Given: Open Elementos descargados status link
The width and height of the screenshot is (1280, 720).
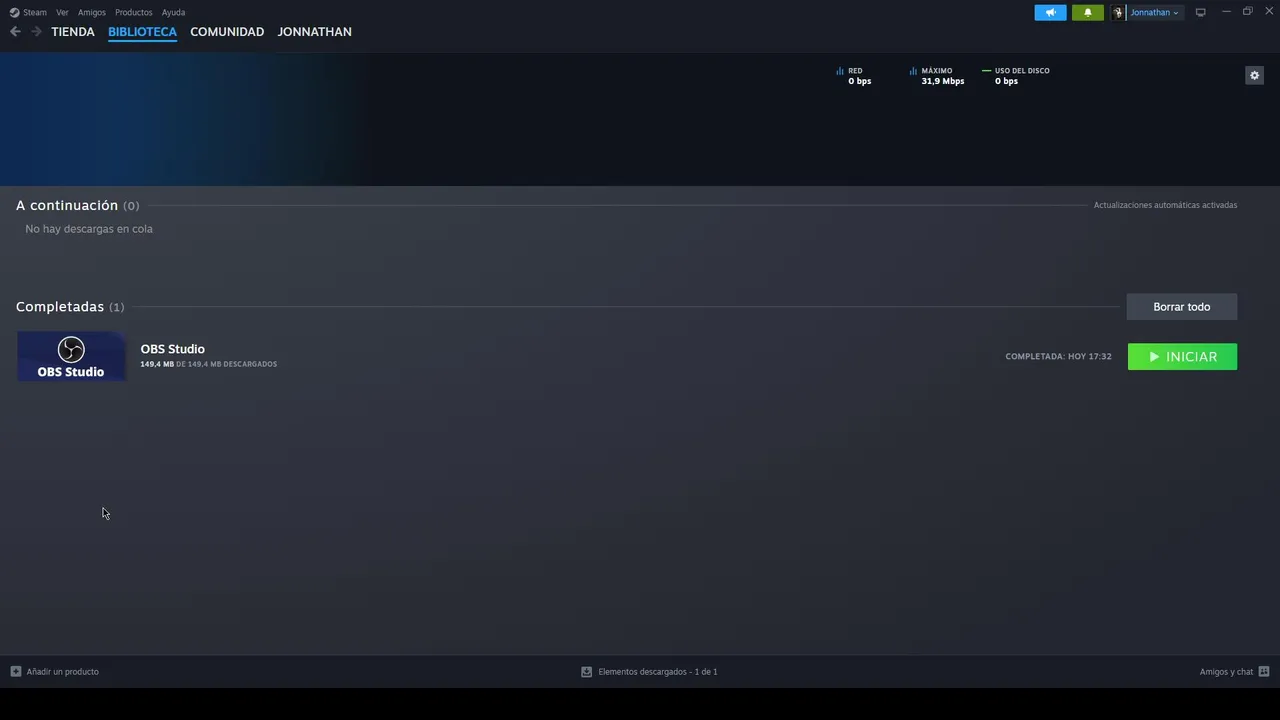Looking at the screenshot, I should click(650, 672).
